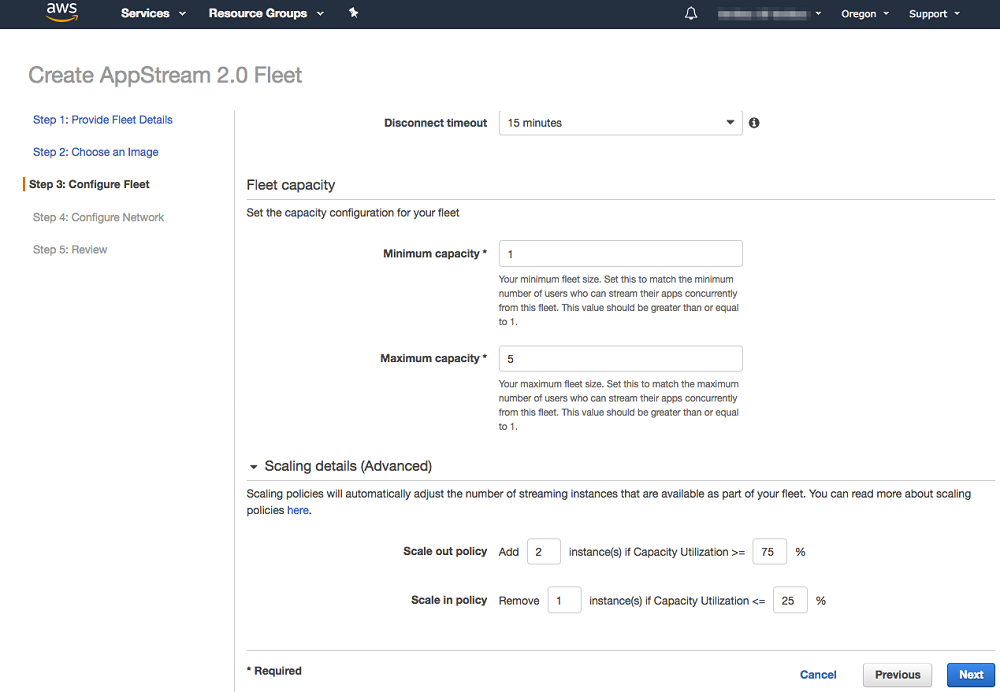This screenshot has width=1000, height=692.
Task: Click the 'Scale out policy' label
Action: 445,551
